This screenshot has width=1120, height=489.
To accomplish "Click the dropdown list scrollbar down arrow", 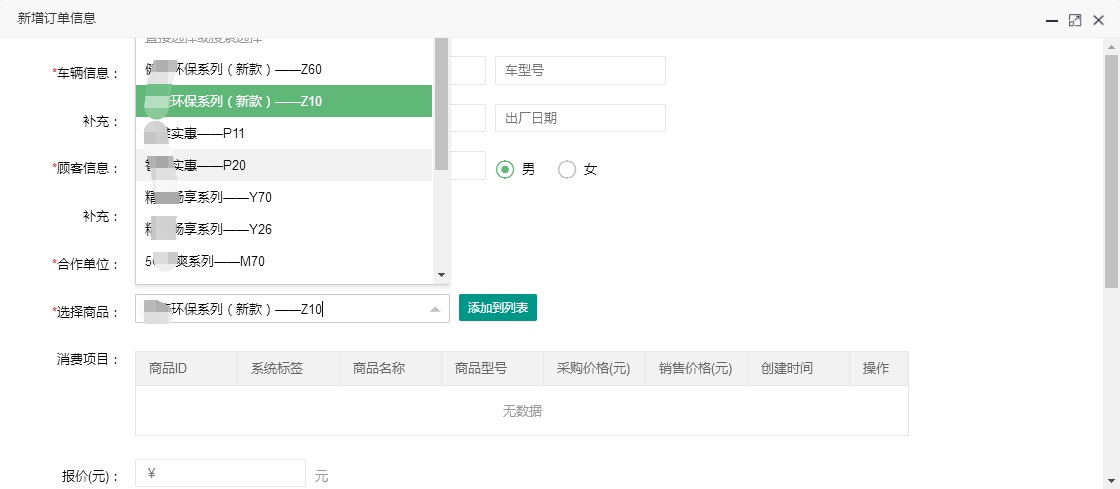I will coord(441,275).
